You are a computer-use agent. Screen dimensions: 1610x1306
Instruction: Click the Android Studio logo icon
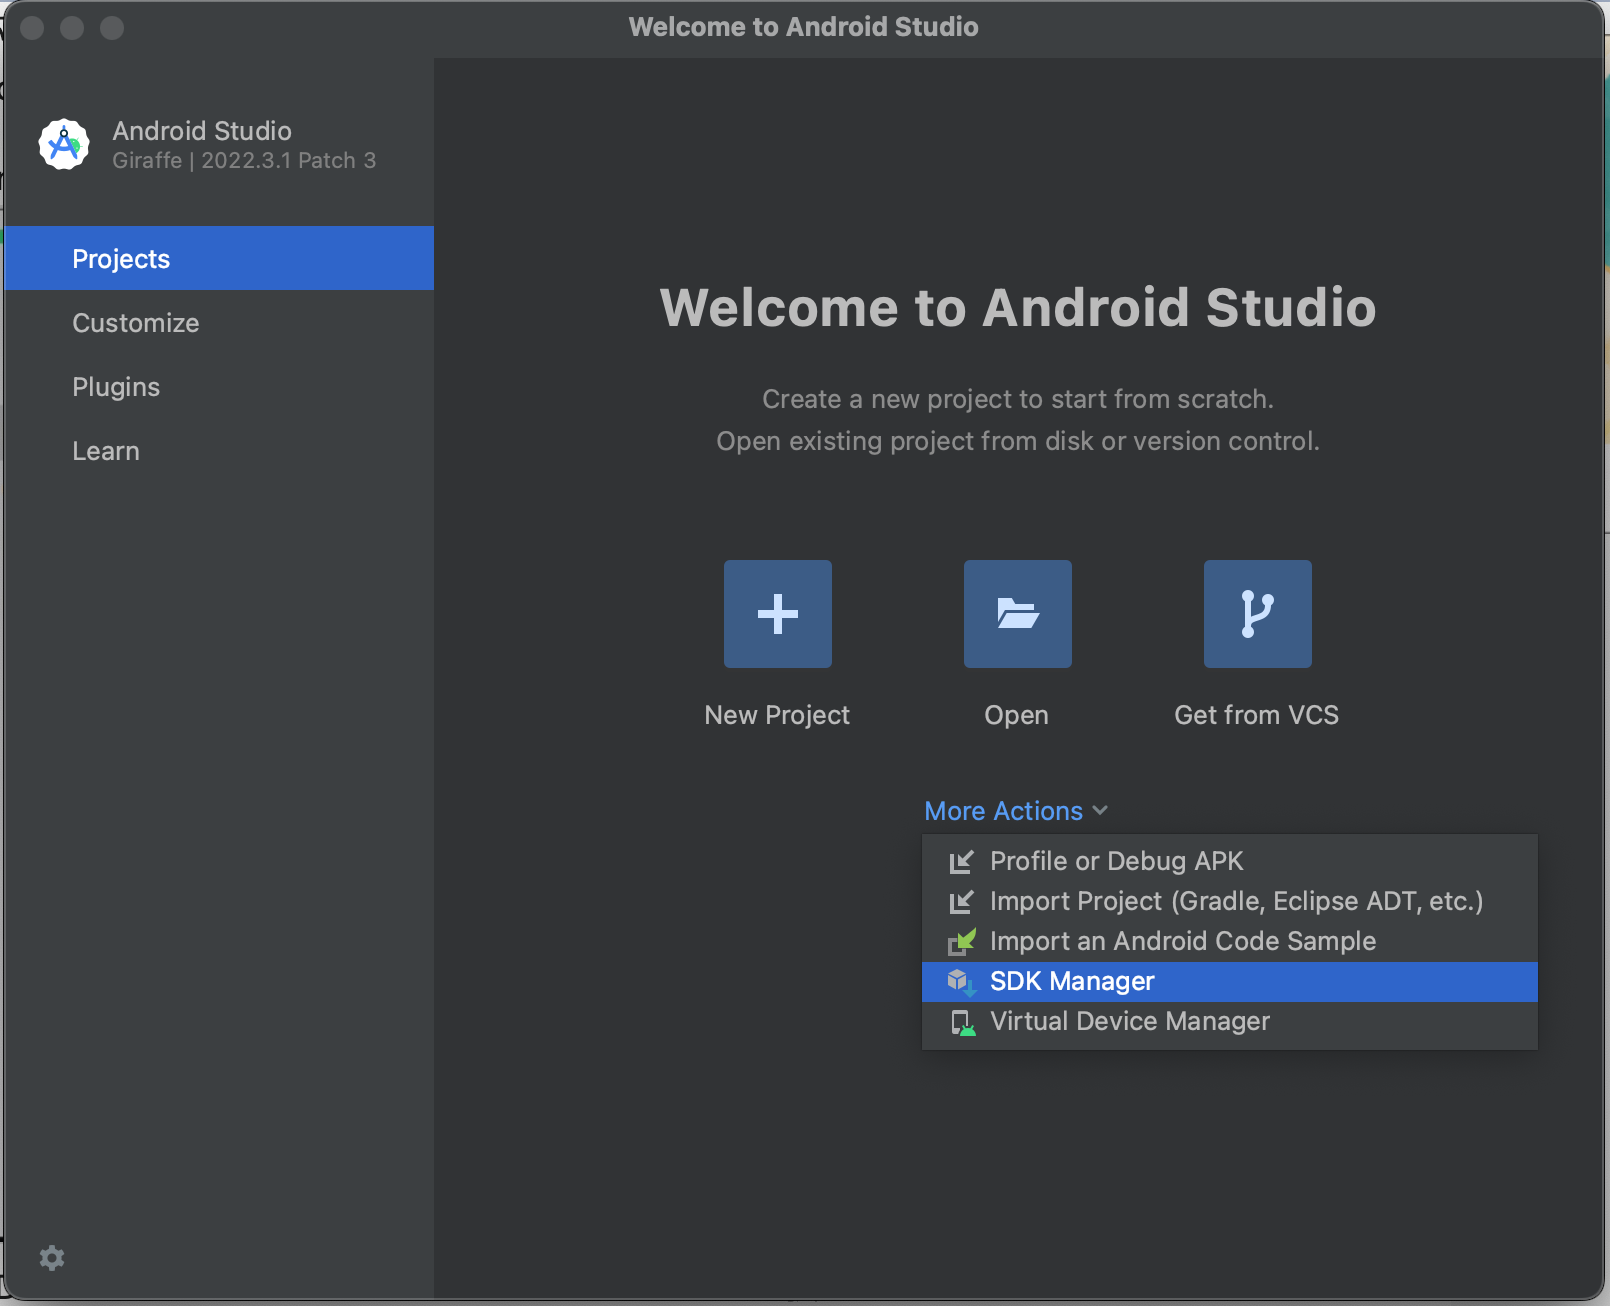[x=64, y=145]
